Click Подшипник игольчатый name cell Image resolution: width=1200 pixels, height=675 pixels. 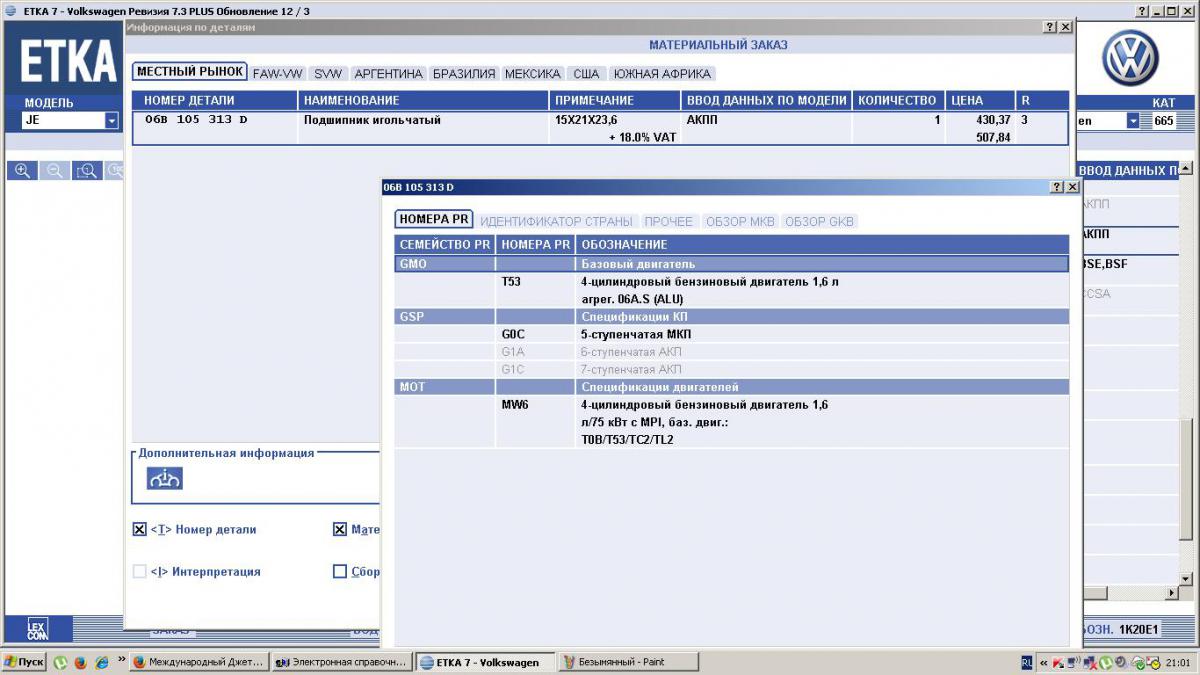click(372, 119)
